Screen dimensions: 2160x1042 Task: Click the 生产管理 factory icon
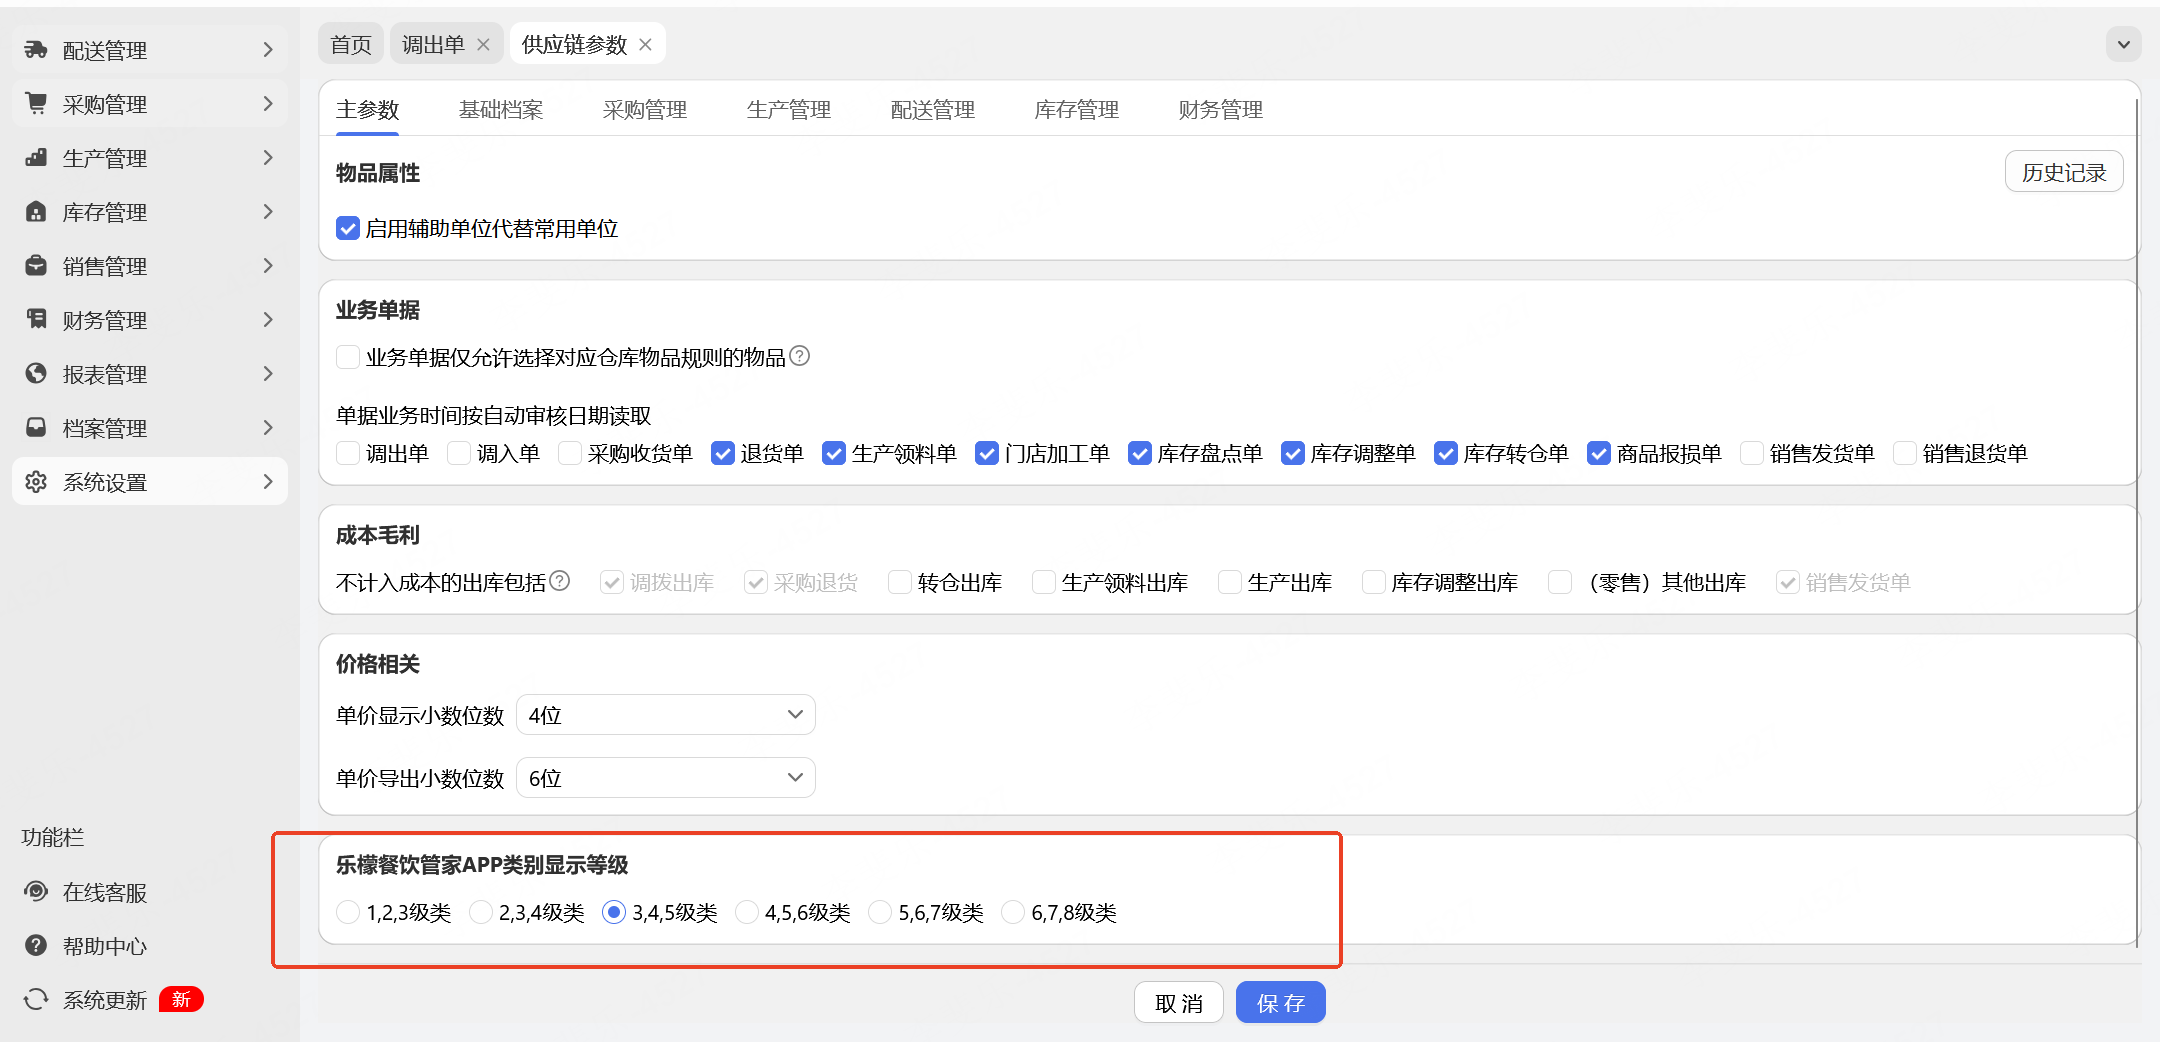click(36, 157)
